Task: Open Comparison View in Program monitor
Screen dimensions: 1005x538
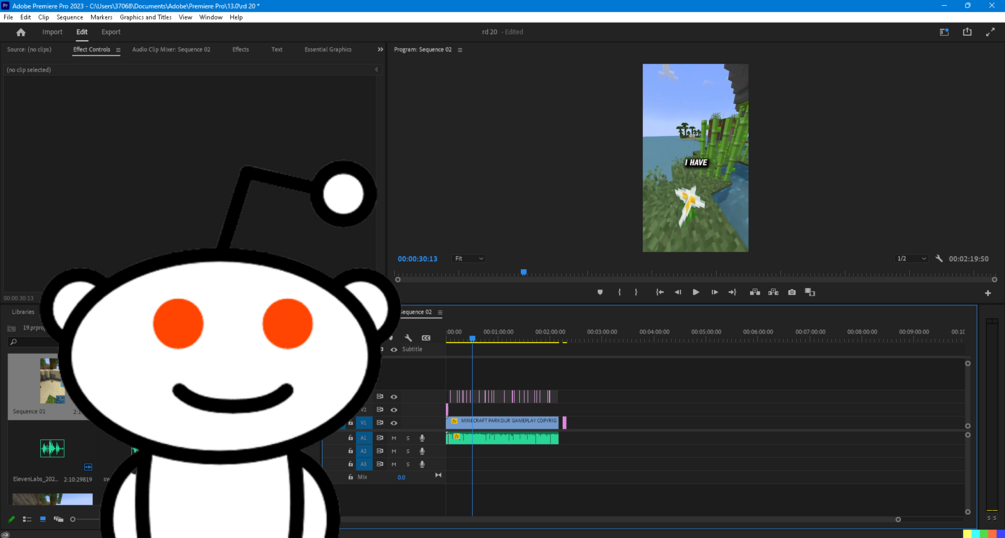Action: coord(810,292)
